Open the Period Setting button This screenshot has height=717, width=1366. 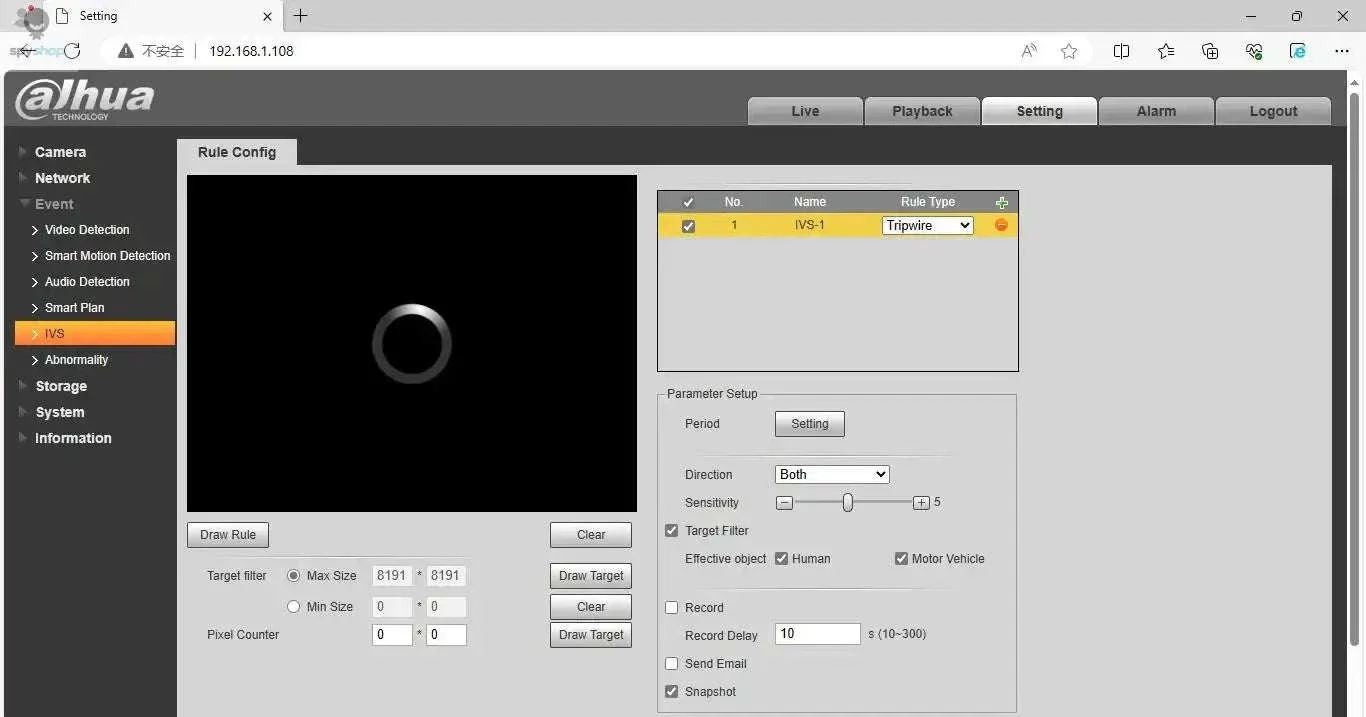810,424
